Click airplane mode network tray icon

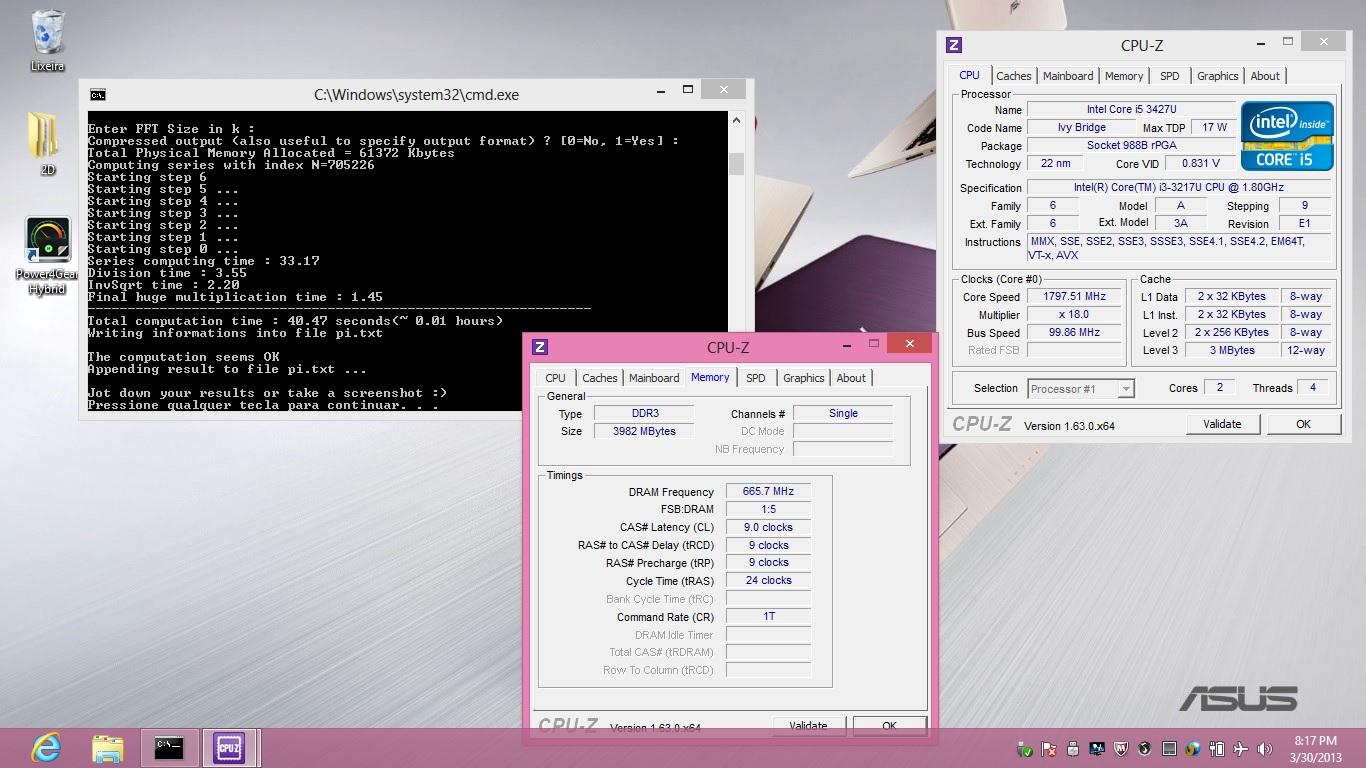pos(1241,748)
